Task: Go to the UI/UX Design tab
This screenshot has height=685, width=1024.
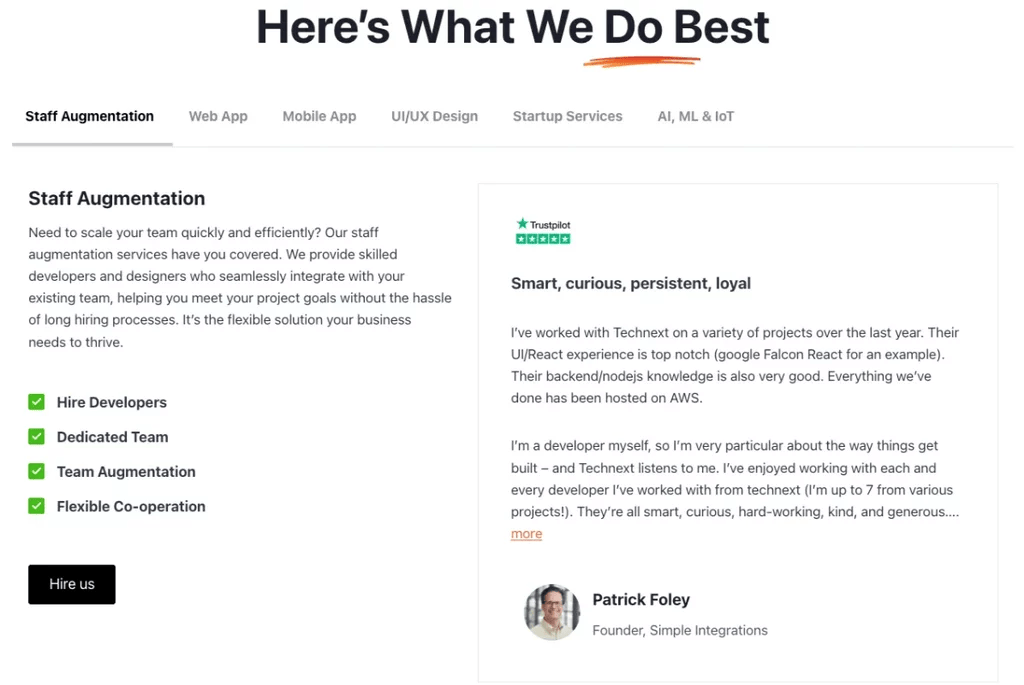Action: click(x=434, y=116)
